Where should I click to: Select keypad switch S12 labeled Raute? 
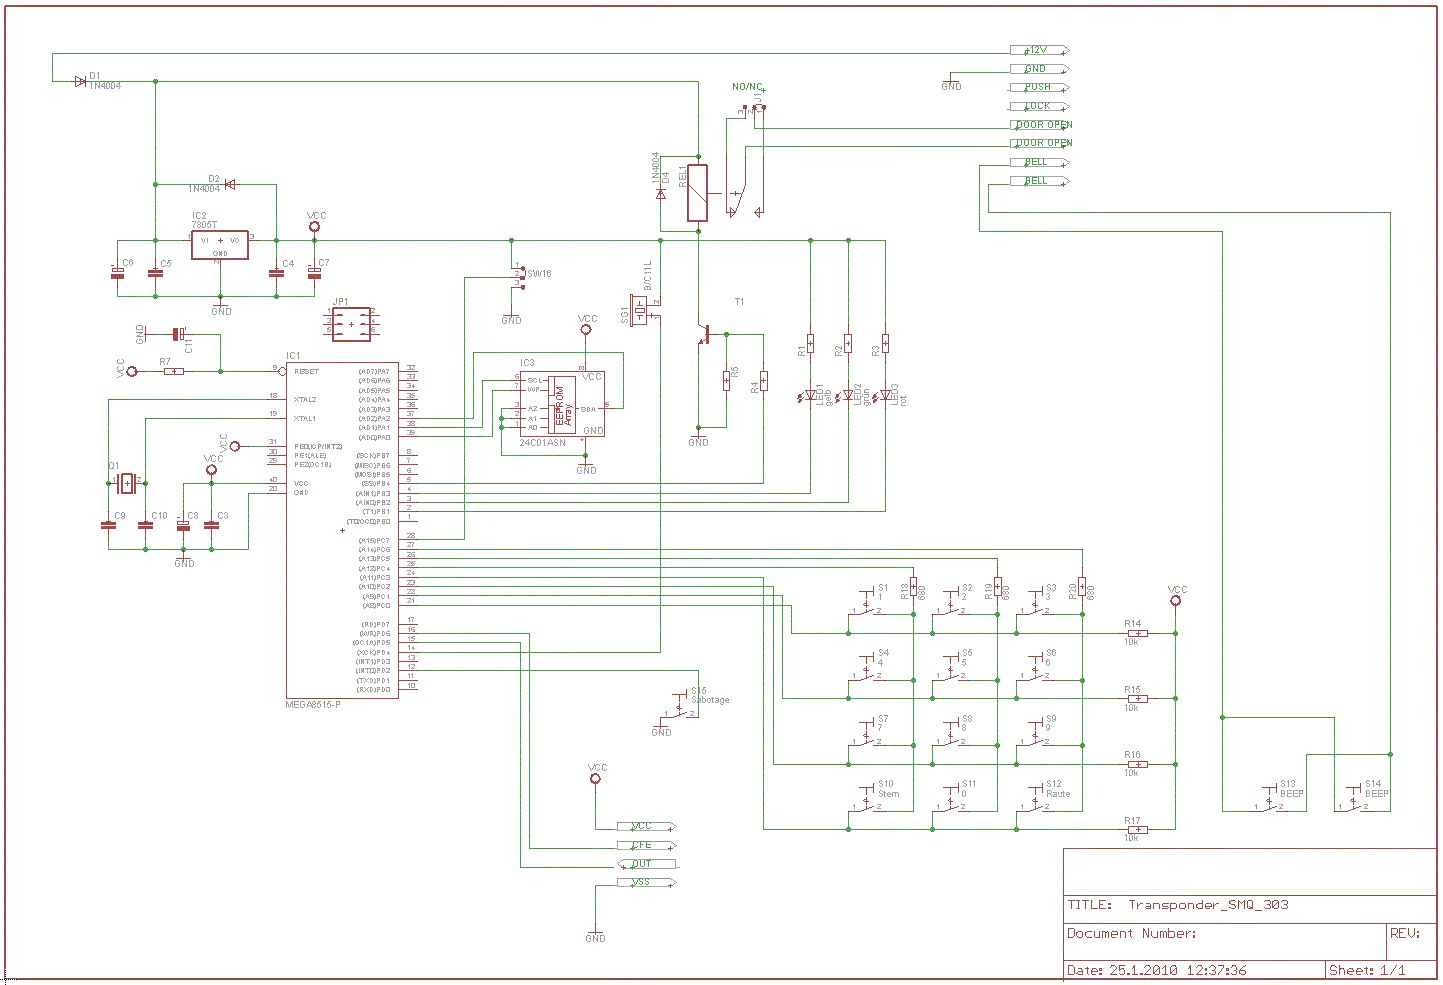click(x=1033, y=800)
